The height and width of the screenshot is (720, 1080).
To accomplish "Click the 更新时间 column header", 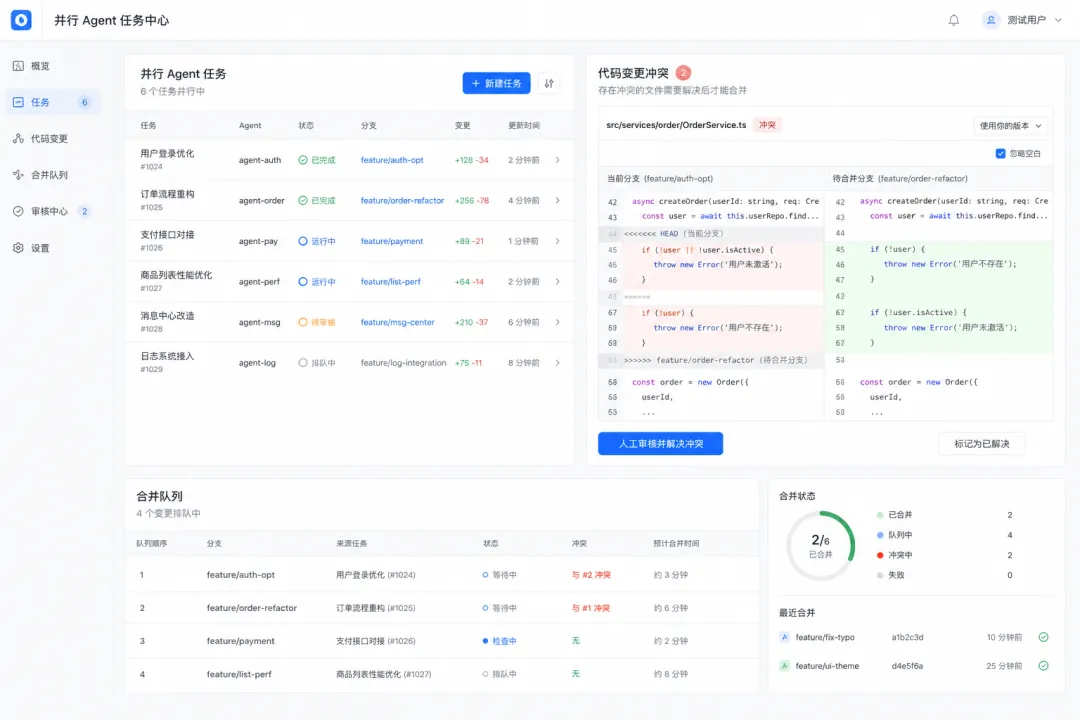I will (x=523, y=125).
